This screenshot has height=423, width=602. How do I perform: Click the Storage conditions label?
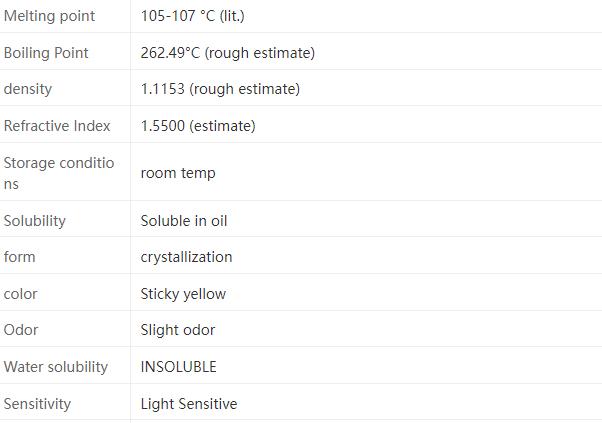coord(59,173)
